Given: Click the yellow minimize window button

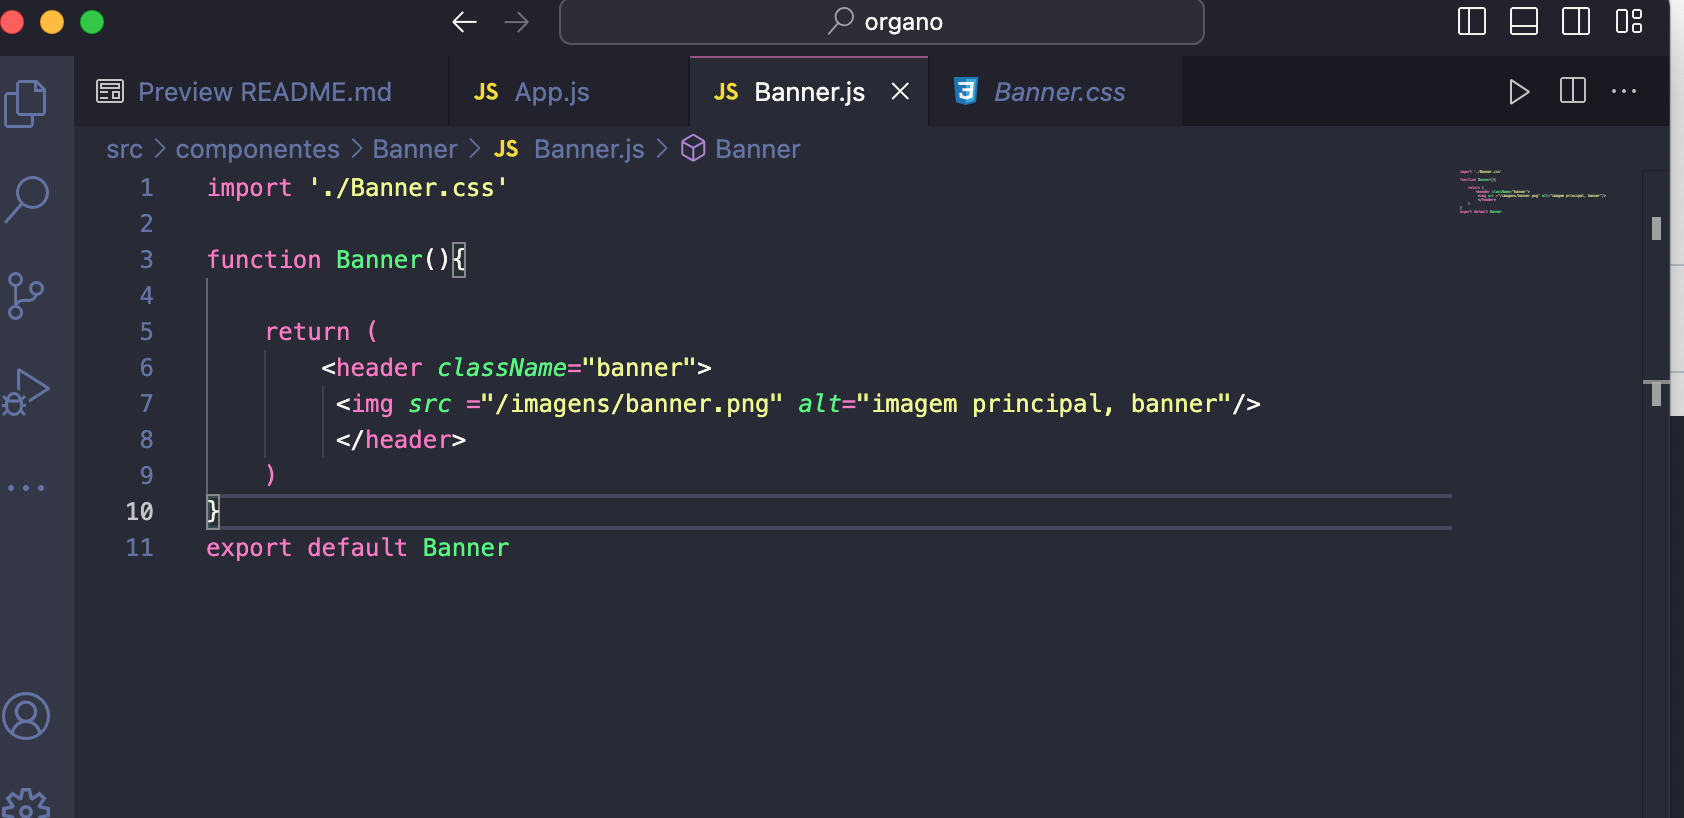Looking at the screenshot, I should tap(52, 22).
